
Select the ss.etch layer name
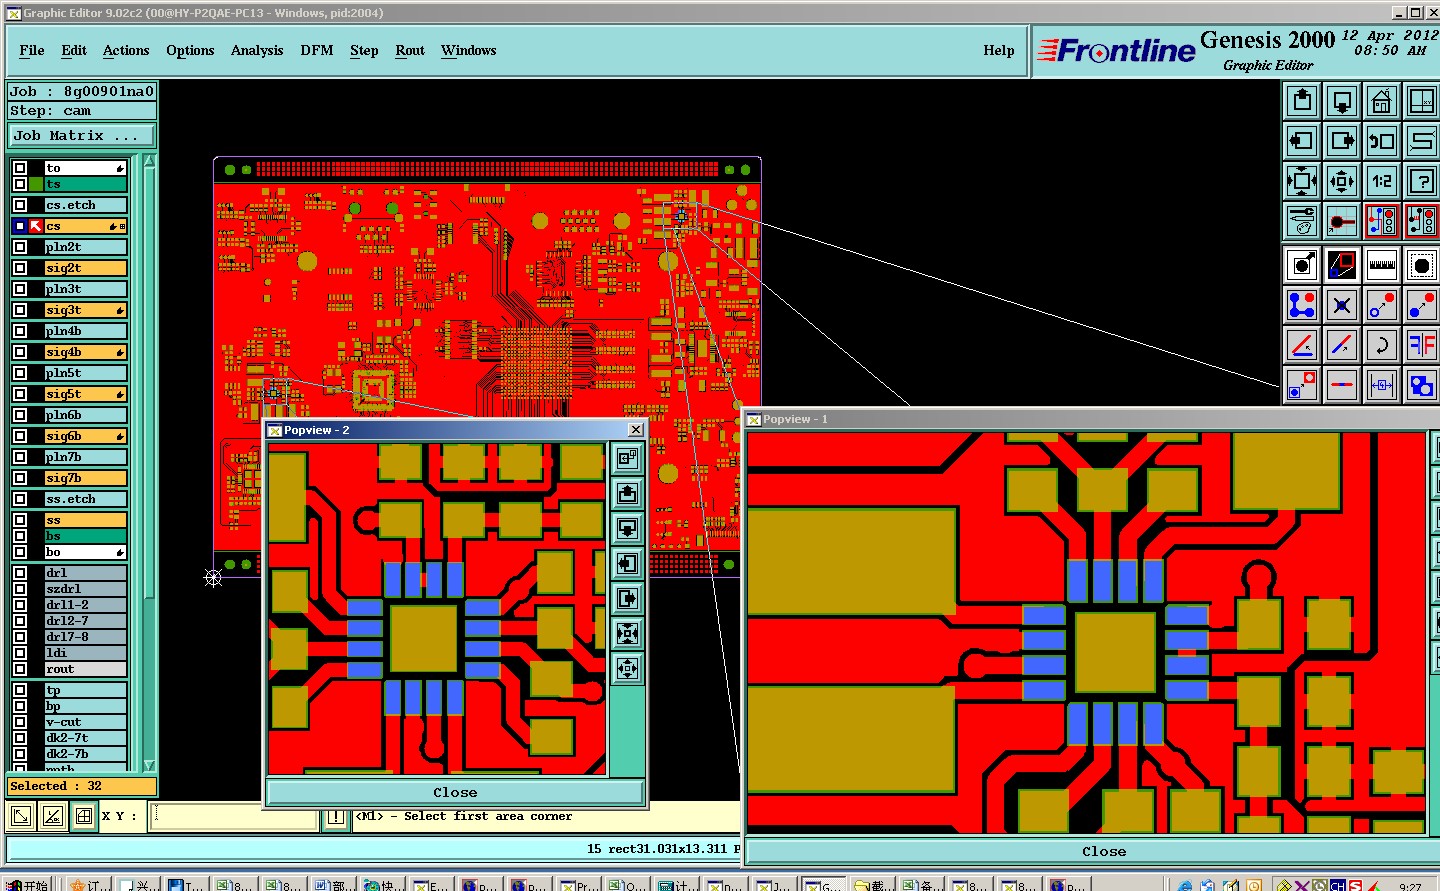86,499
